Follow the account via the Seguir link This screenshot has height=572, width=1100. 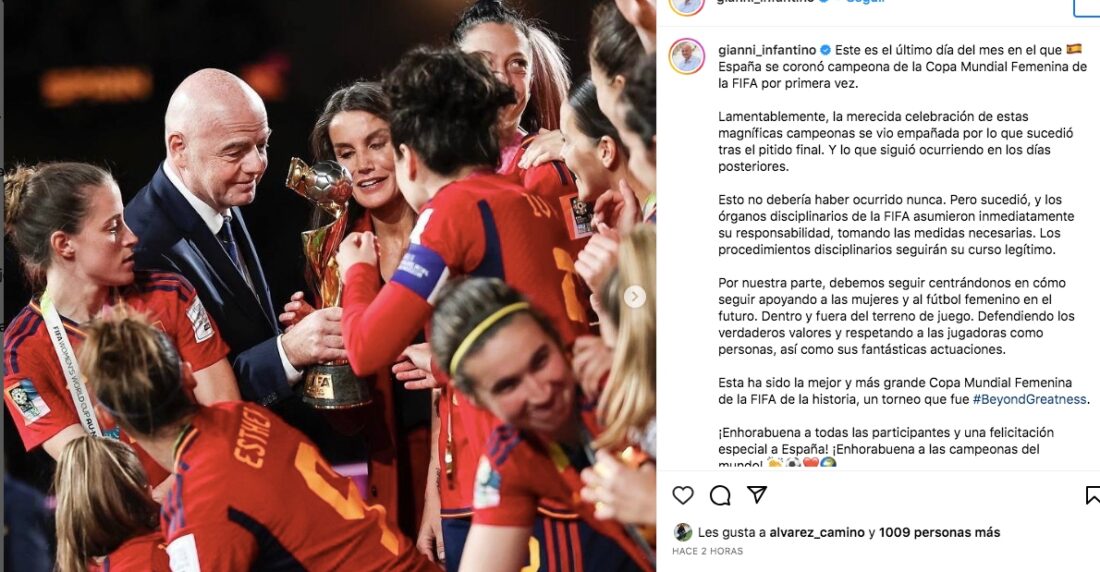click(x=864, y=1)
